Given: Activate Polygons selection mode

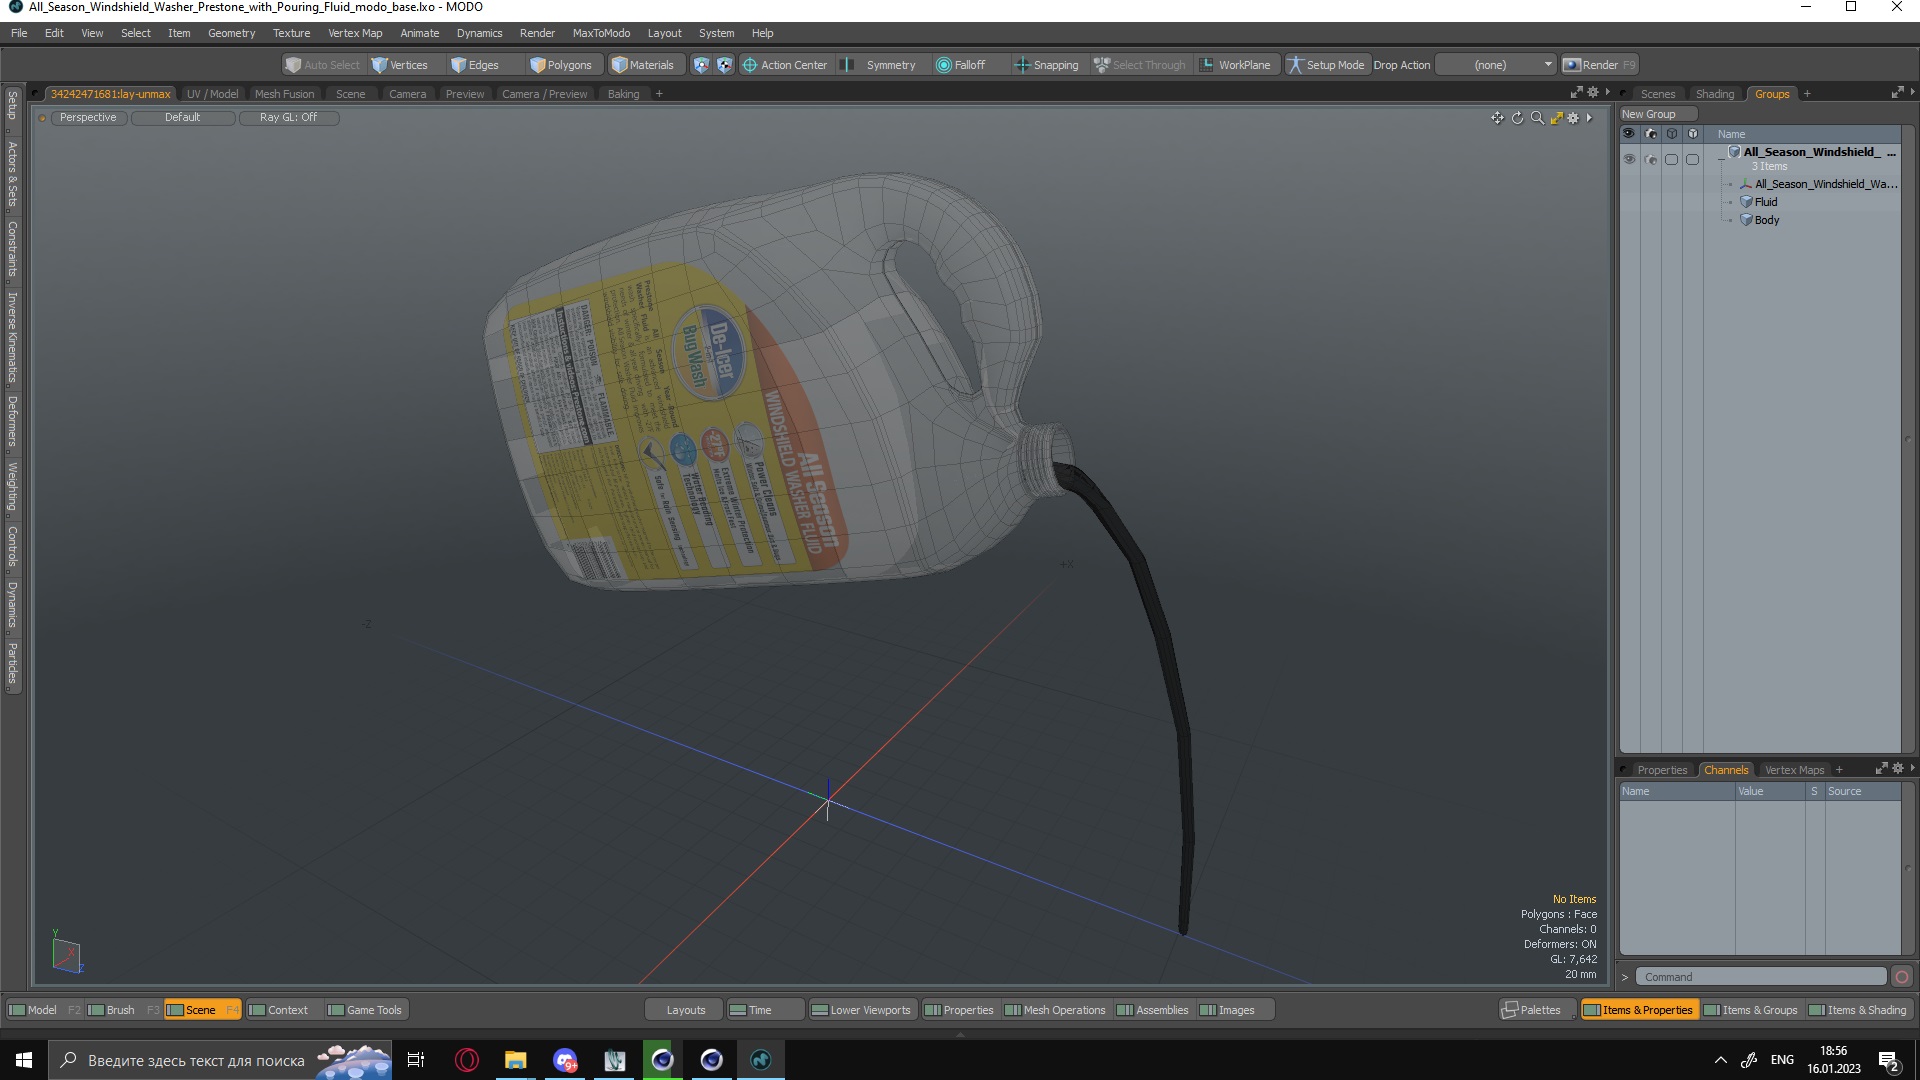Looking at the screenshot, I should tap(561, 65).
